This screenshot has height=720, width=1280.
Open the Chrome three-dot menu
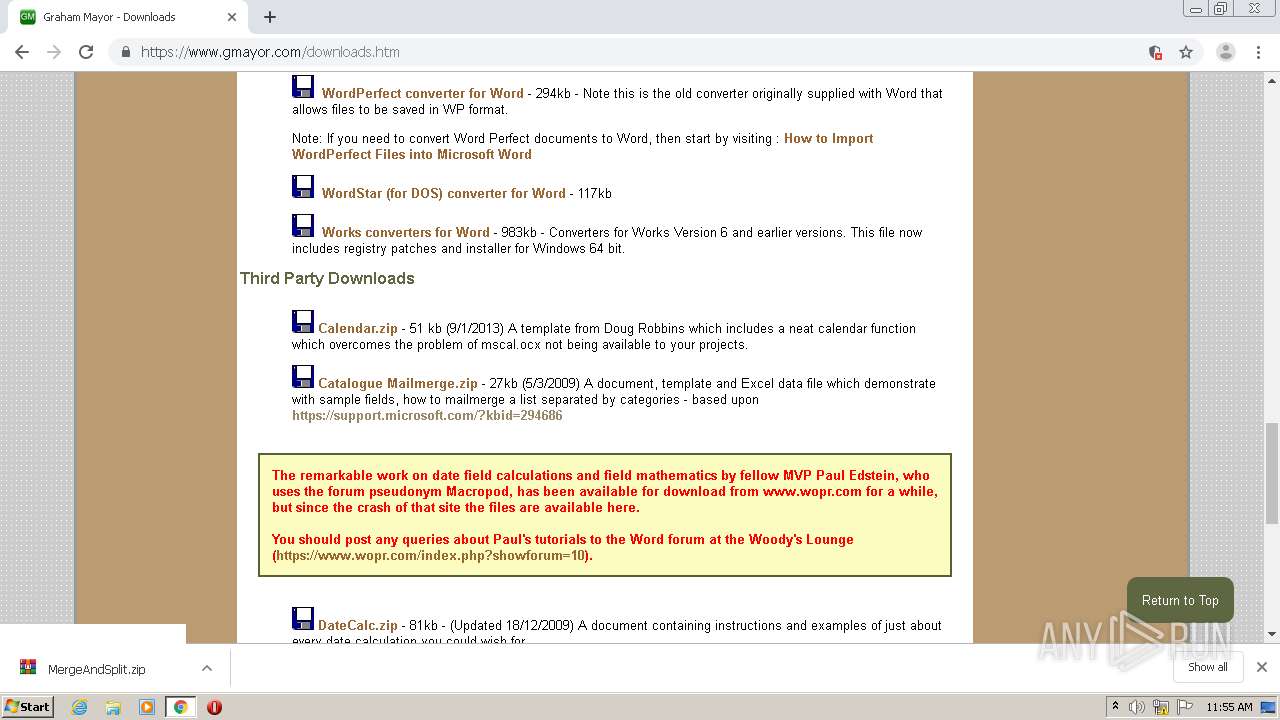coord(1258,52)
